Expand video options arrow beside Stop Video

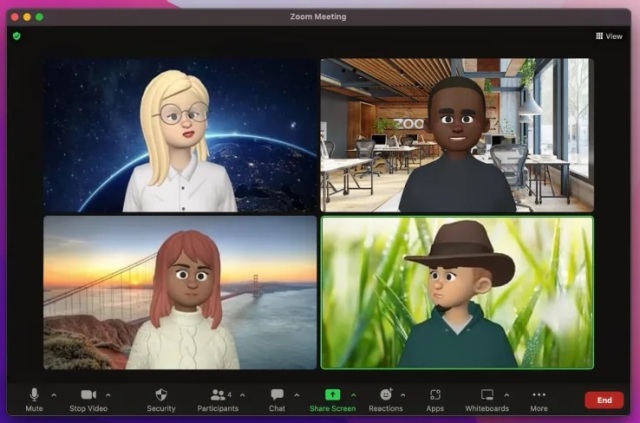click(x=108, y=394)
